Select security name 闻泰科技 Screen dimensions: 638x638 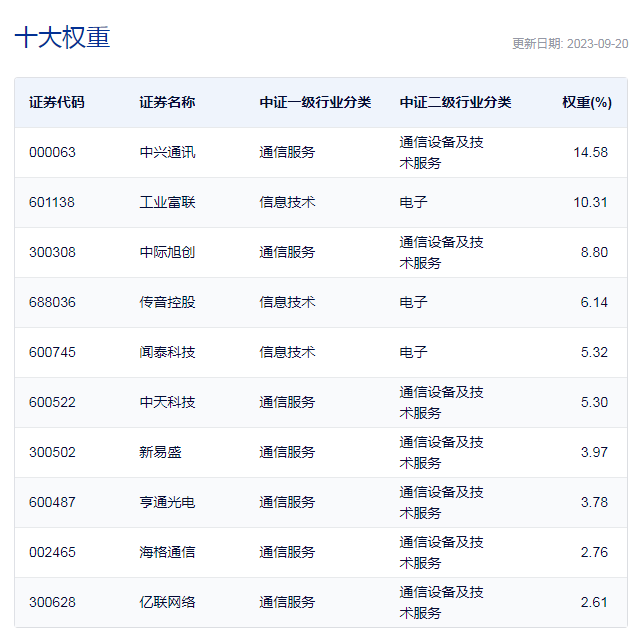(167, 352)
